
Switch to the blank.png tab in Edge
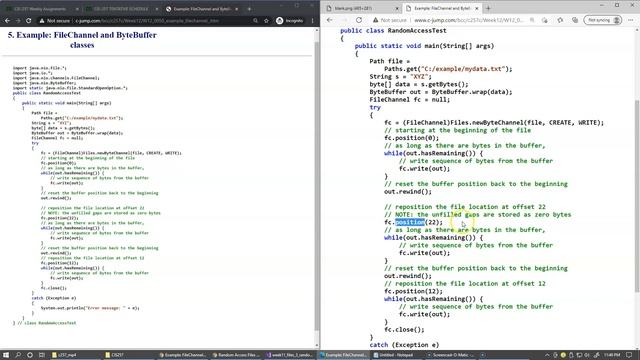point(363,8)
